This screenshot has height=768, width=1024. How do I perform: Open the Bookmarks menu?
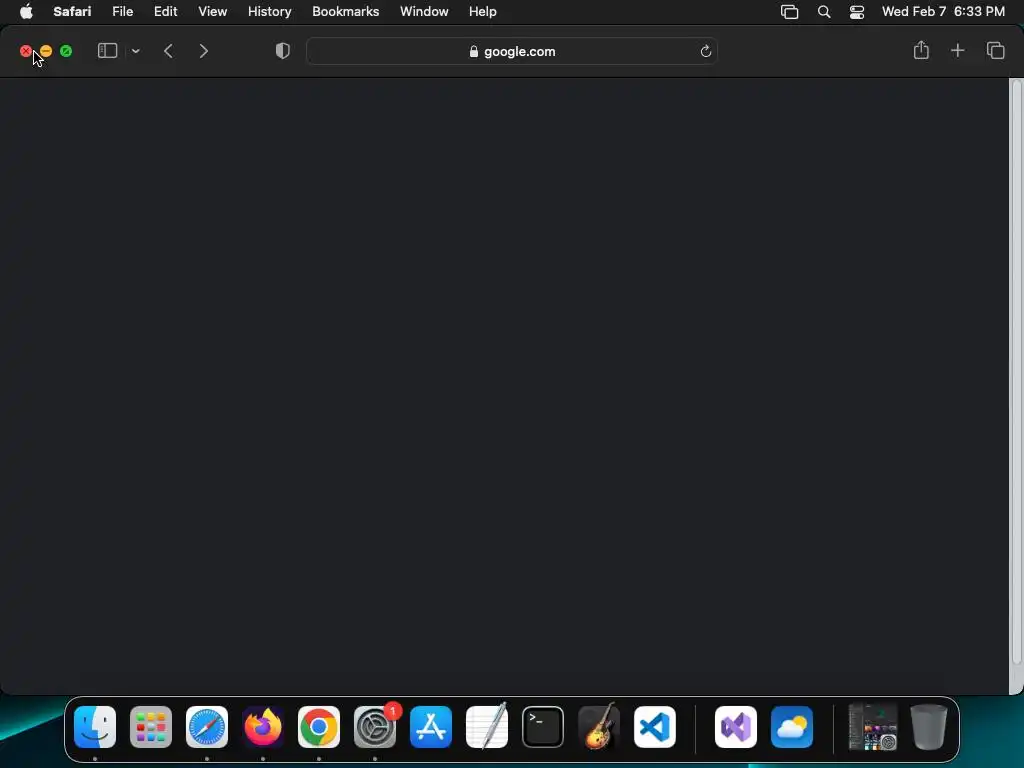pyautogui.click(x=345, y=12)
